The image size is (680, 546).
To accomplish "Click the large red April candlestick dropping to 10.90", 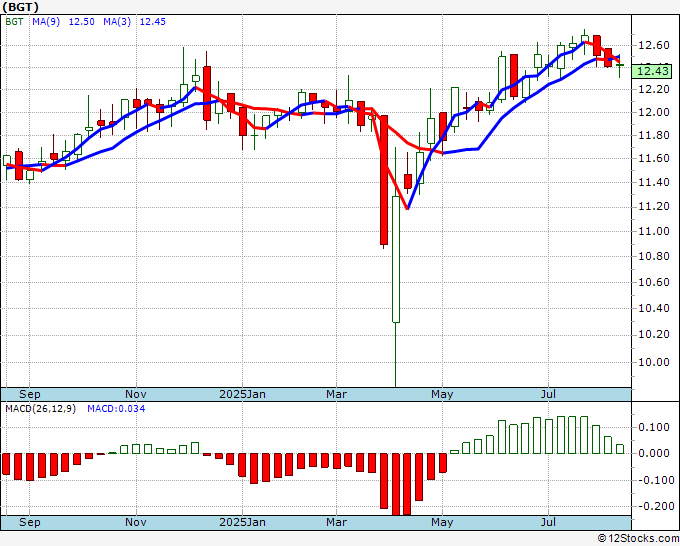I will [384, 180].
